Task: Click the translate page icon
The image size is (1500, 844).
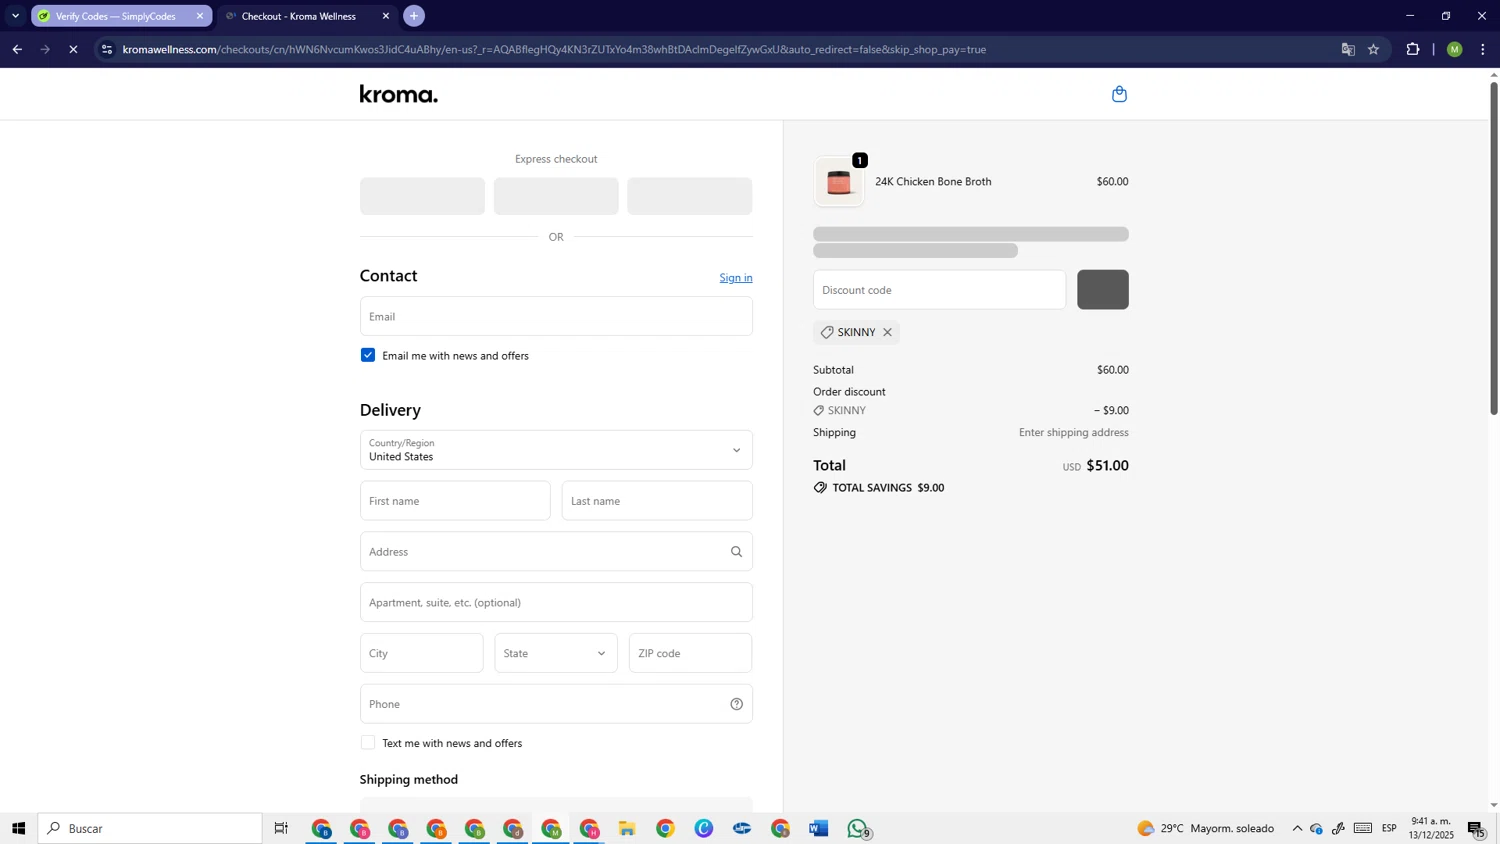Action: pos(1348,49)
